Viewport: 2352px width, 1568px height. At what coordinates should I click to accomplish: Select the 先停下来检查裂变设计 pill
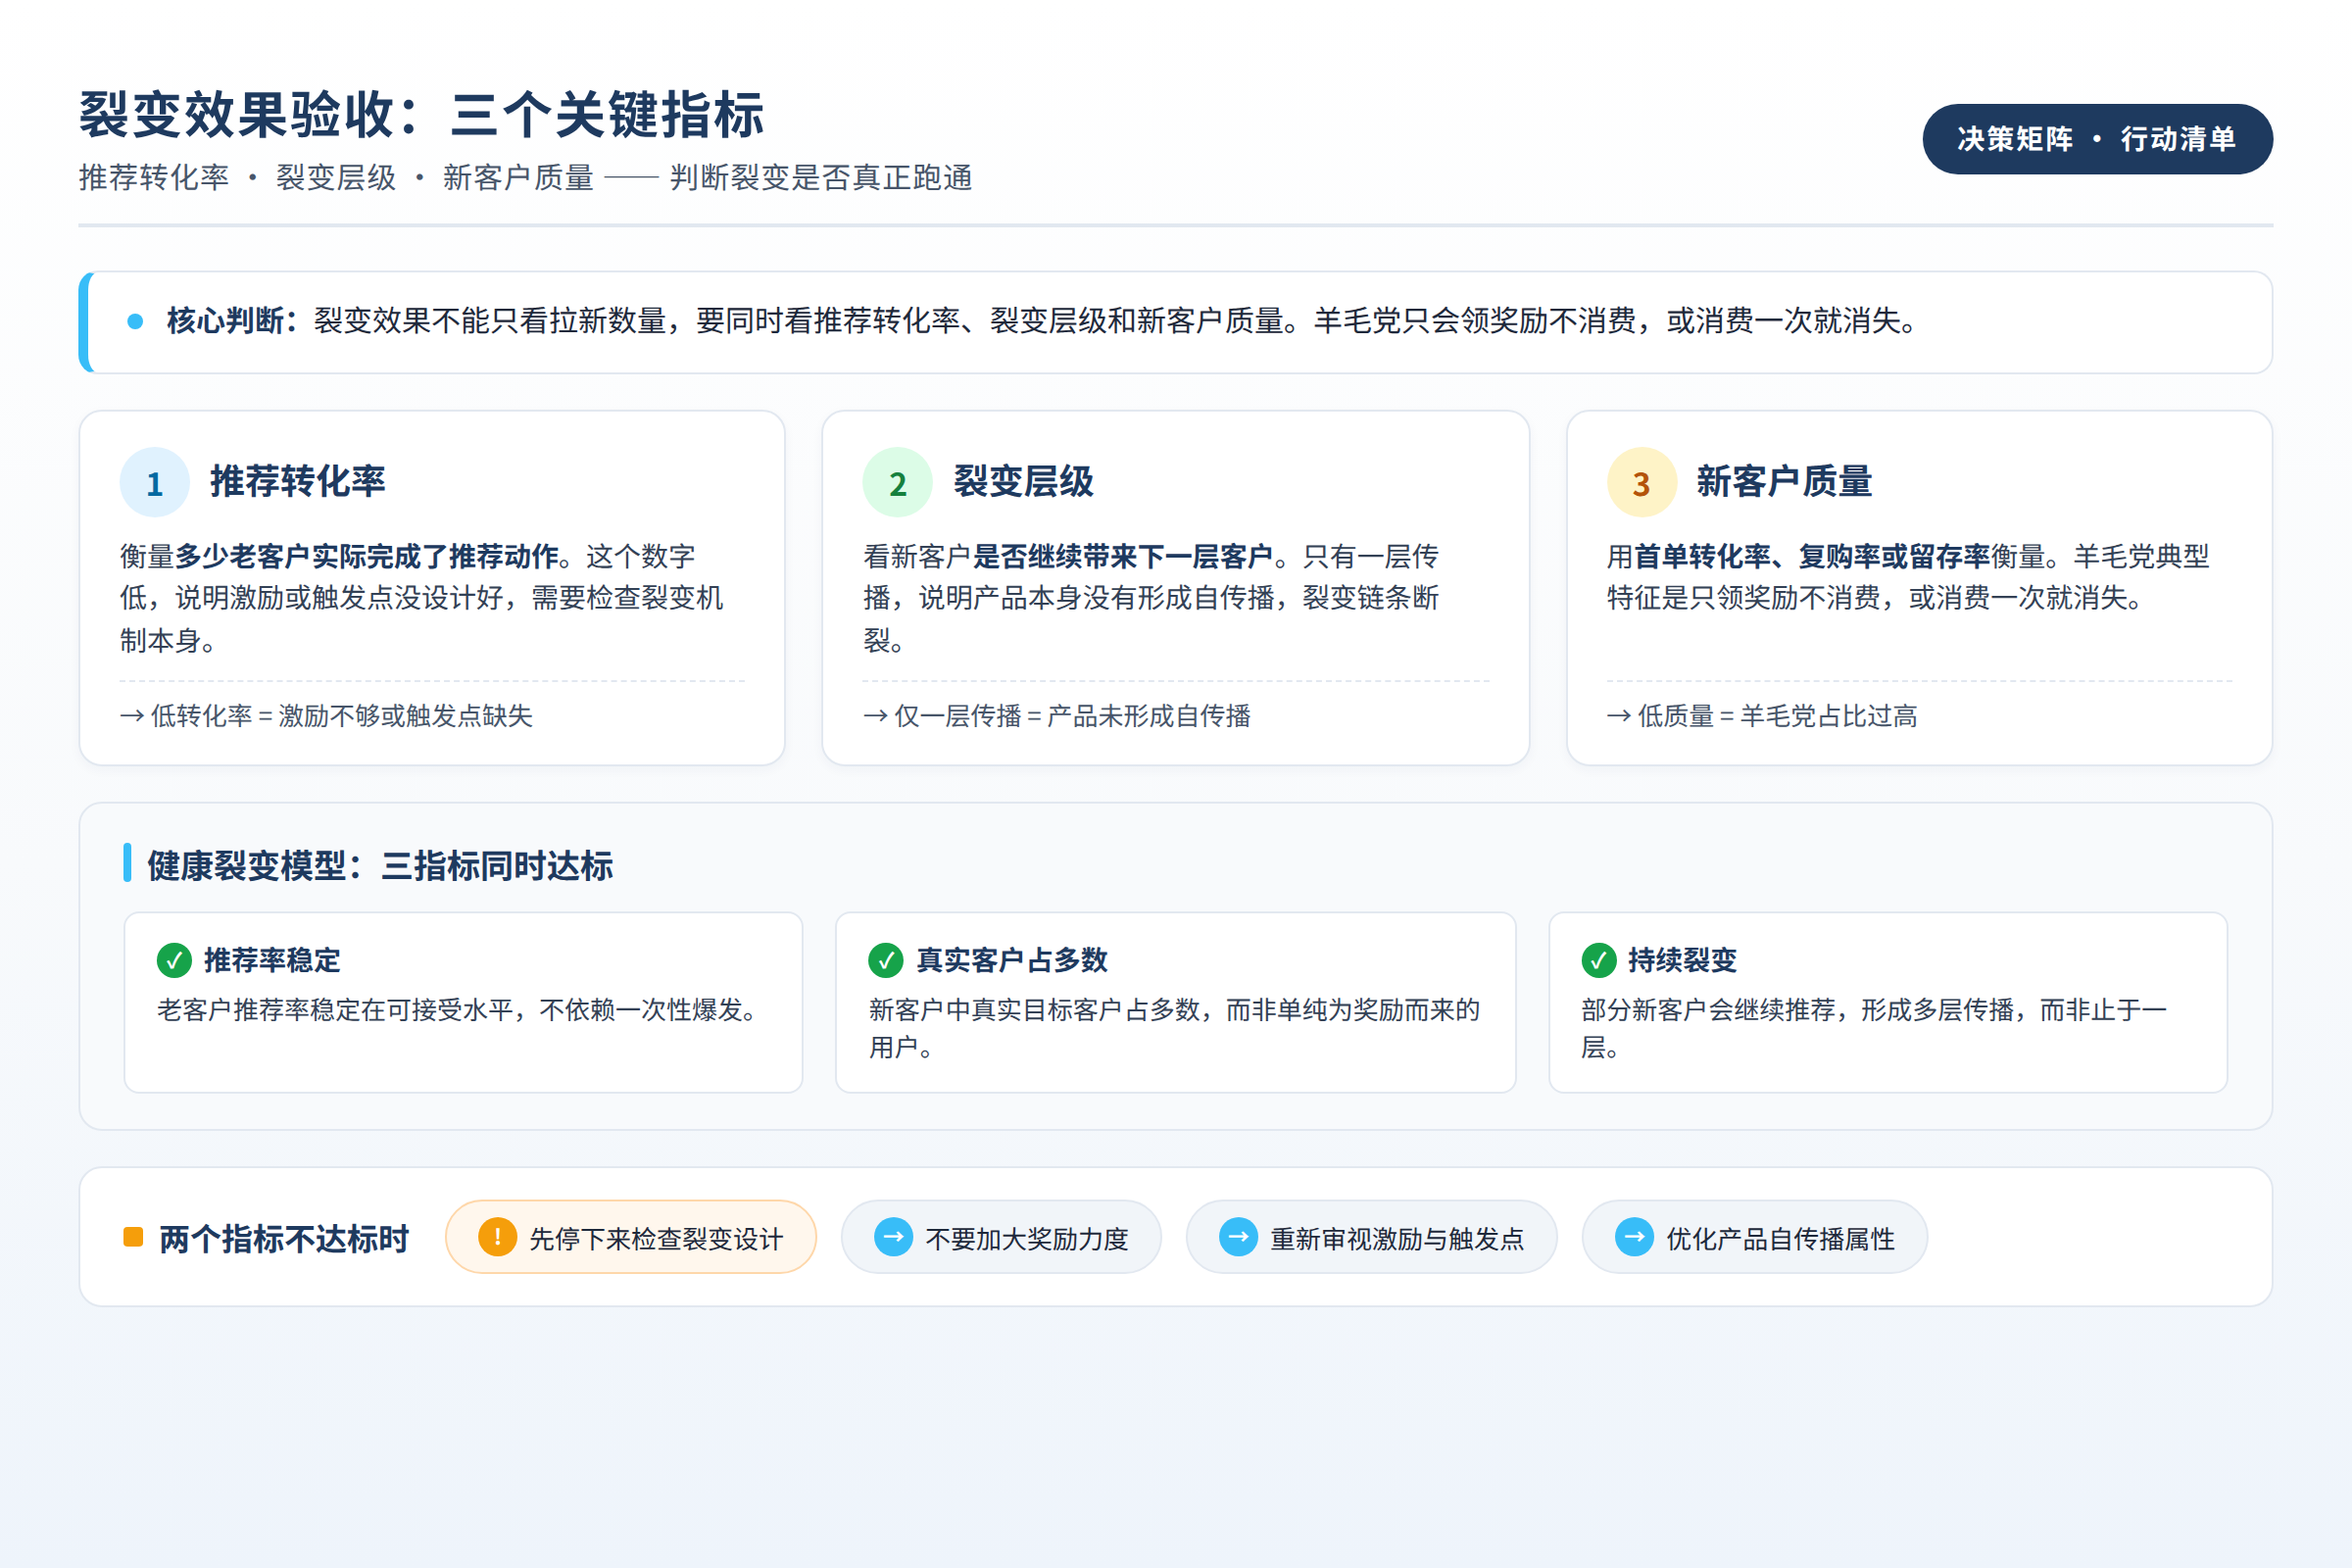click(631, 1237)
